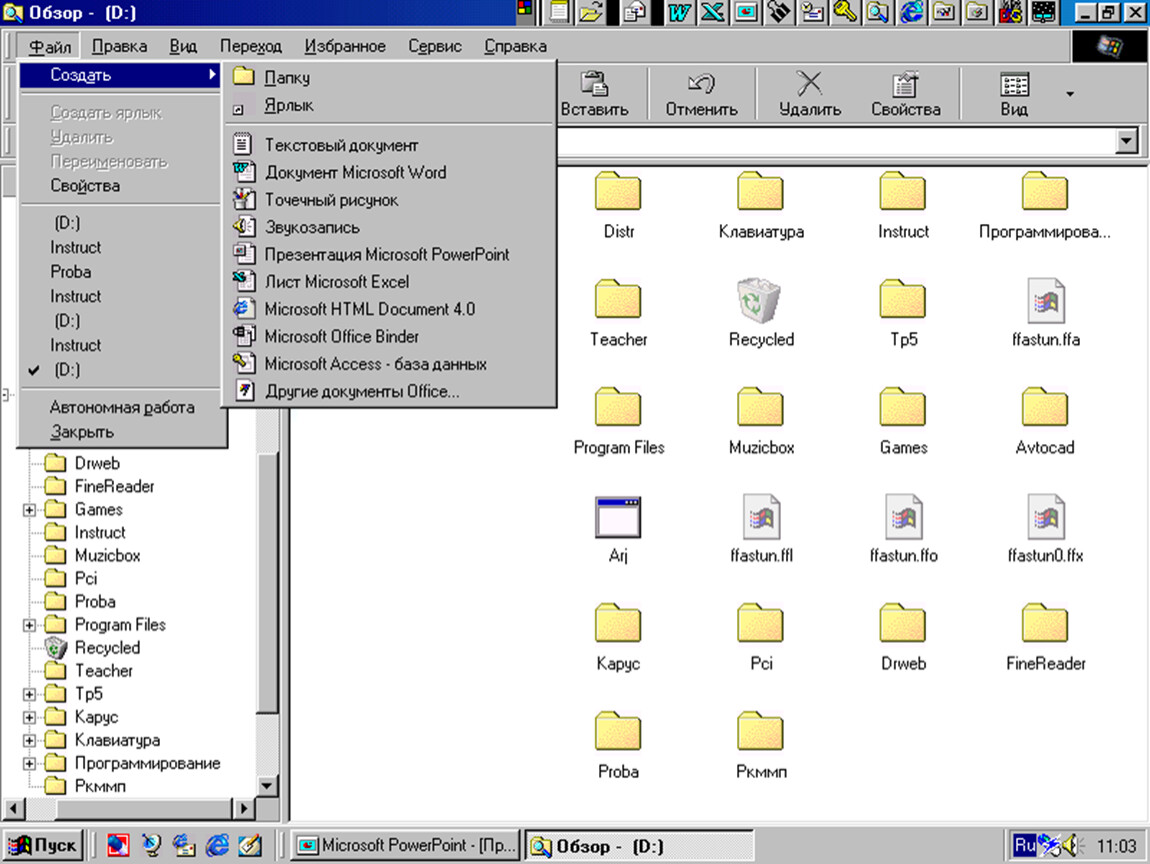Open the dropdown arrow next to the Вид toolbar button
This screenshot has width=1150, height=864.
1070,94
